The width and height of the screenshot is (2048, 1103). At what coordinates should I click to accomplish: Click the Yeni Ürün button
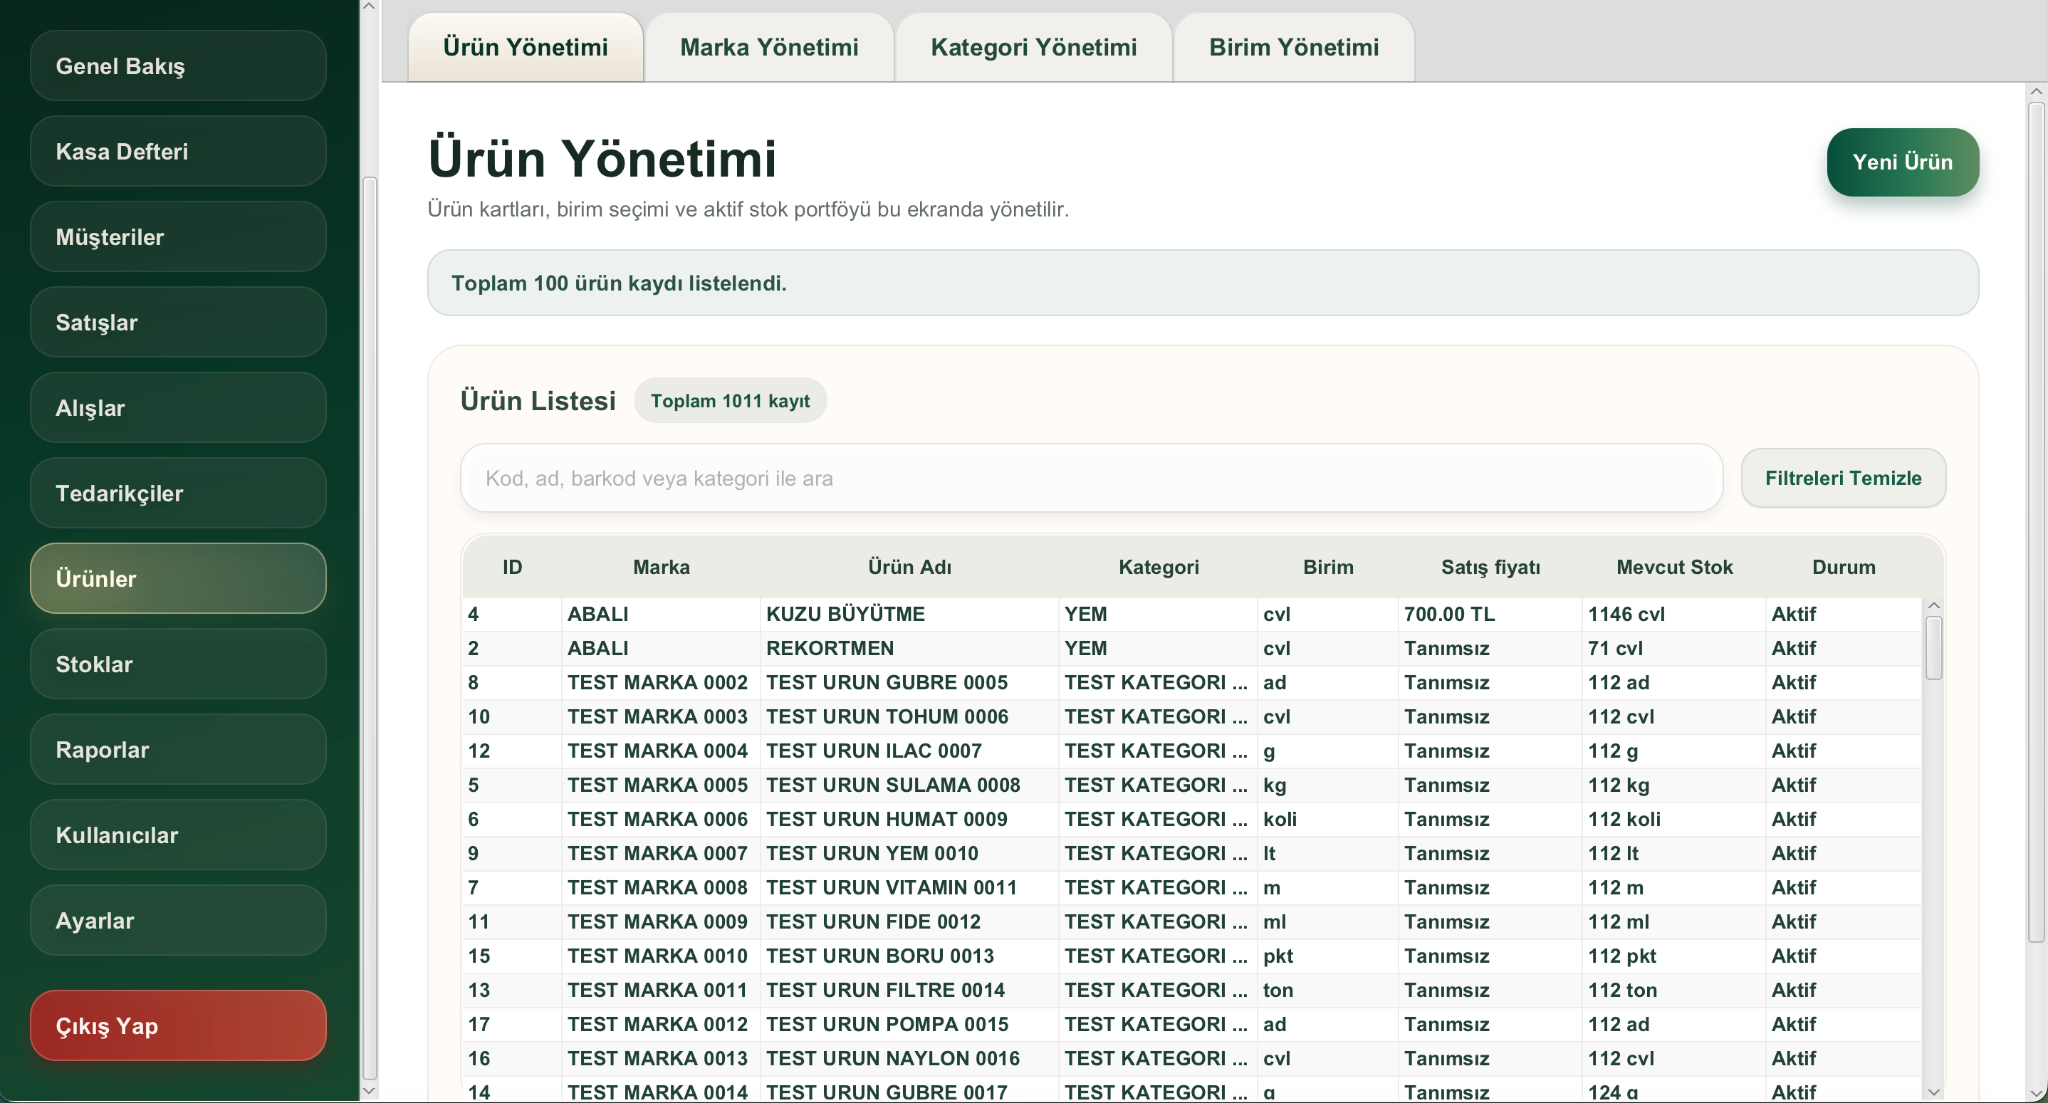point(1903,162)
